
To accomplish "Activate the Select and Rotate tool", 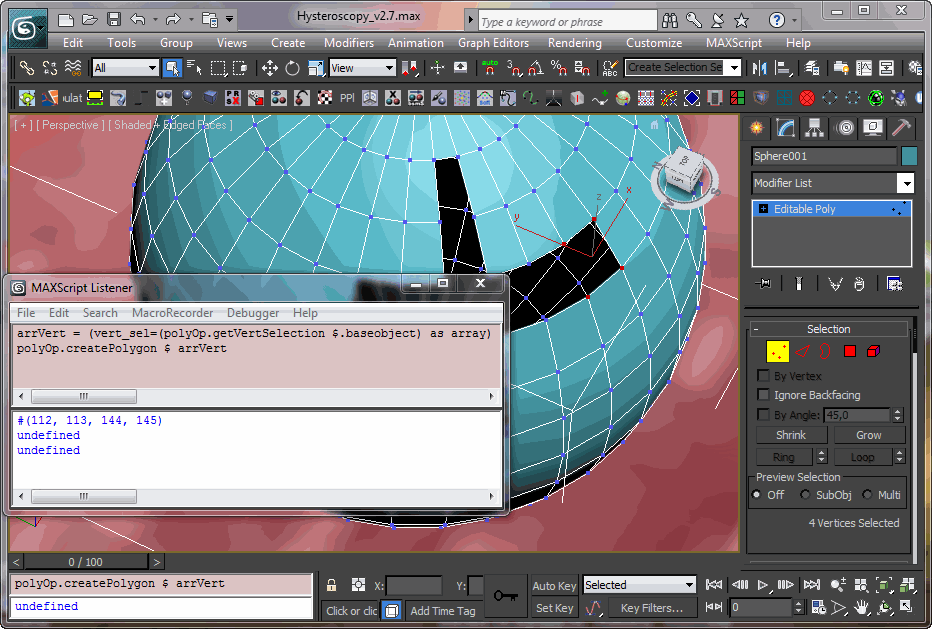I will [x=292, y=68].
